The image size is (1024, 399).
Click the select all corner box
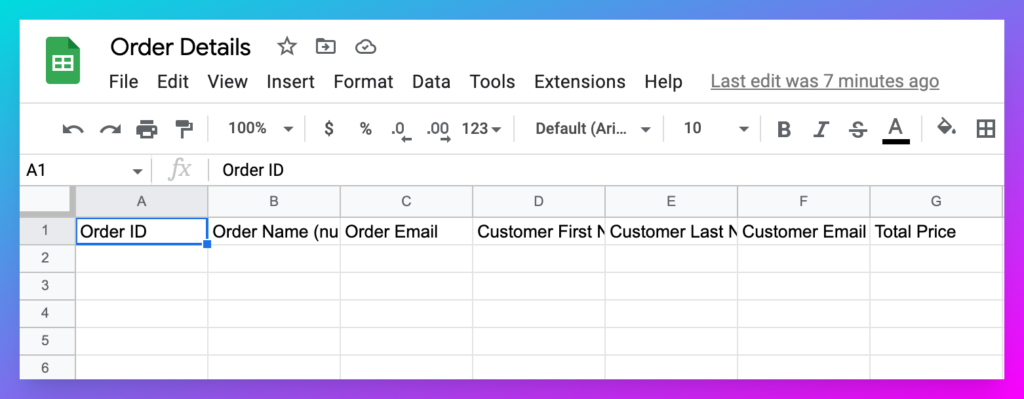(x=48, y=201)
